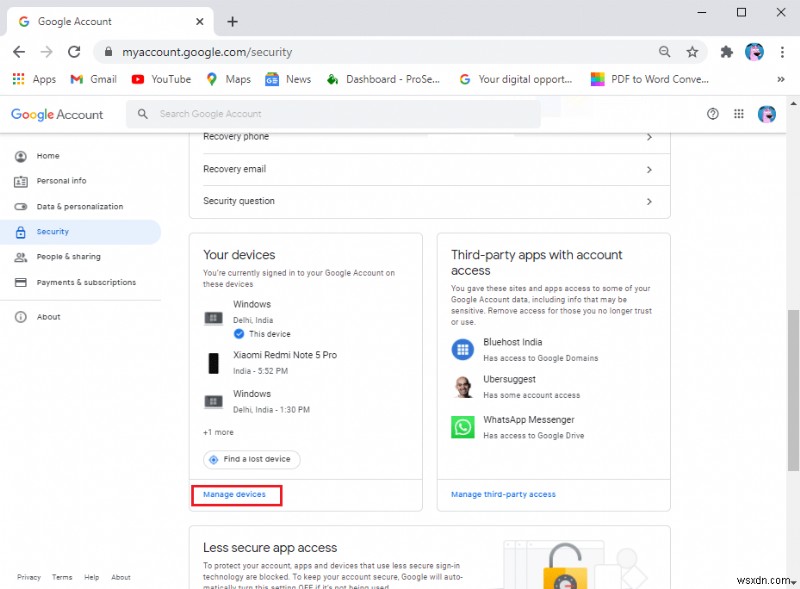
Task: Click the Ubersuggest app icon
Action: tap(463, 388)
